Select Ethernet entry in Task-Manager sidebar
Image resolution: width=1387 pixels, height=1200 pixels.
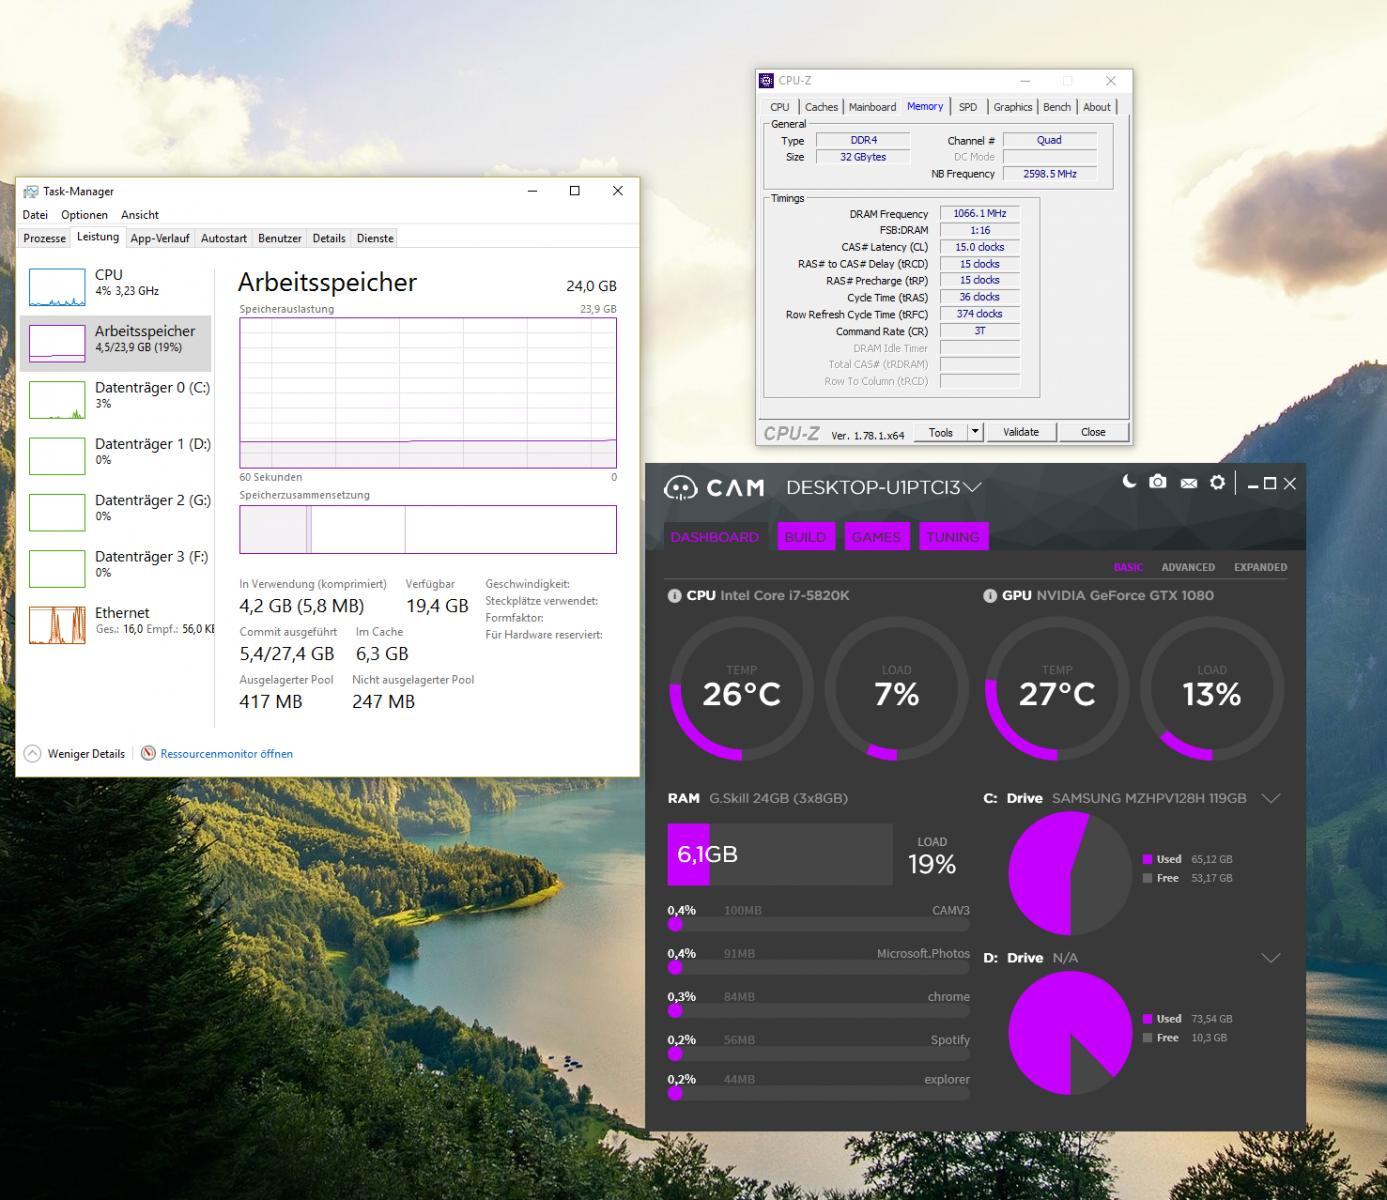pos(115,624)
